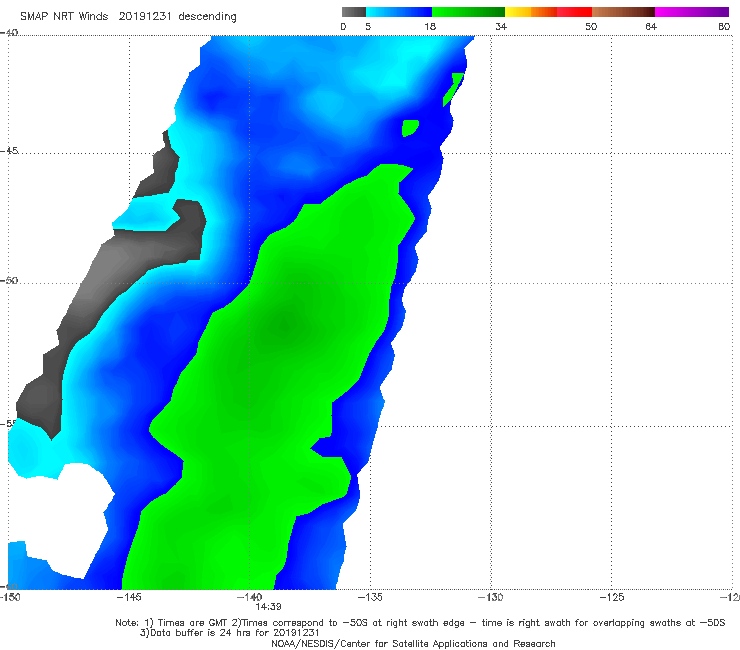Click the color bar label '50'

pyautogui.click(x=591, y=27)
